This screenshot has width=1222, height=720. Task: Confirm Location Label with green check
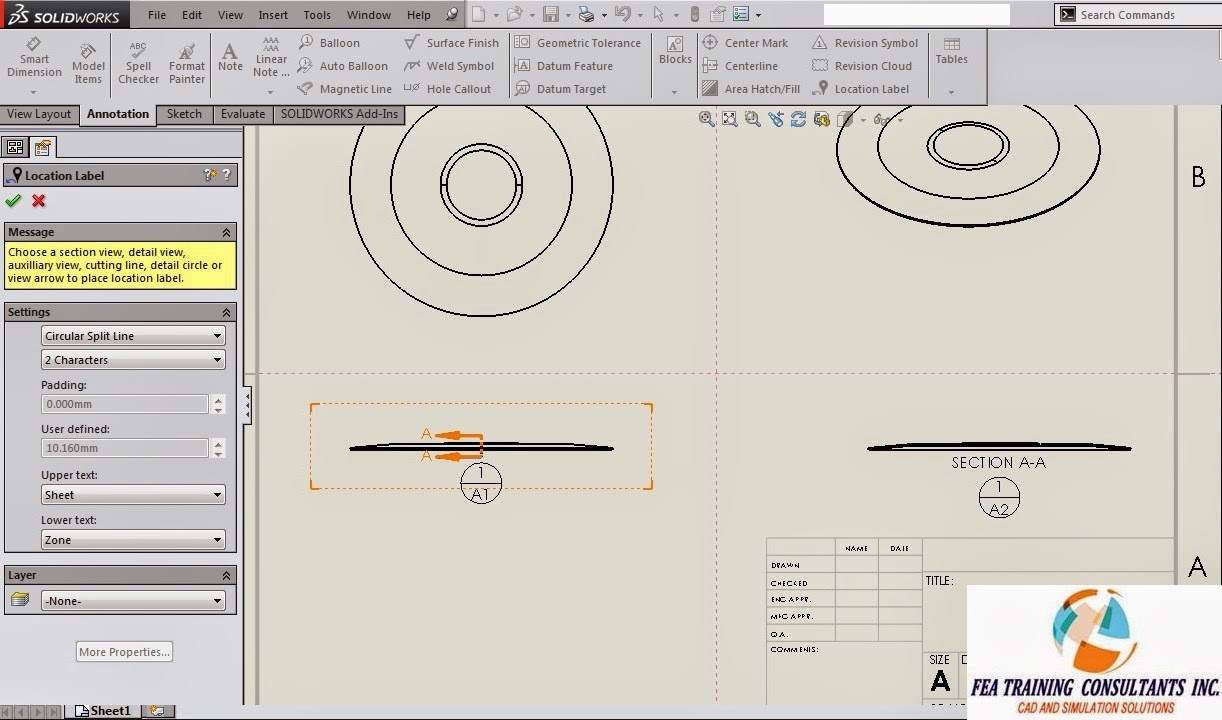(x=13, y=200)
